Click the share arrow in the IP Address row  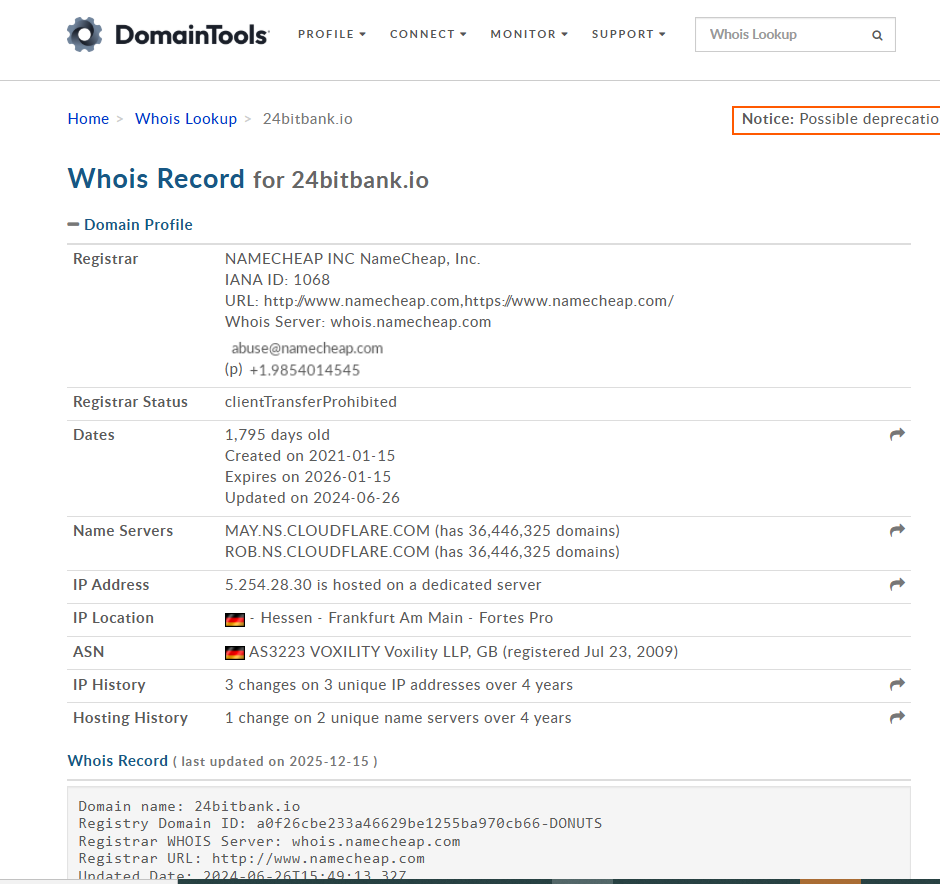pyautogui.click(x=897, y=584)
